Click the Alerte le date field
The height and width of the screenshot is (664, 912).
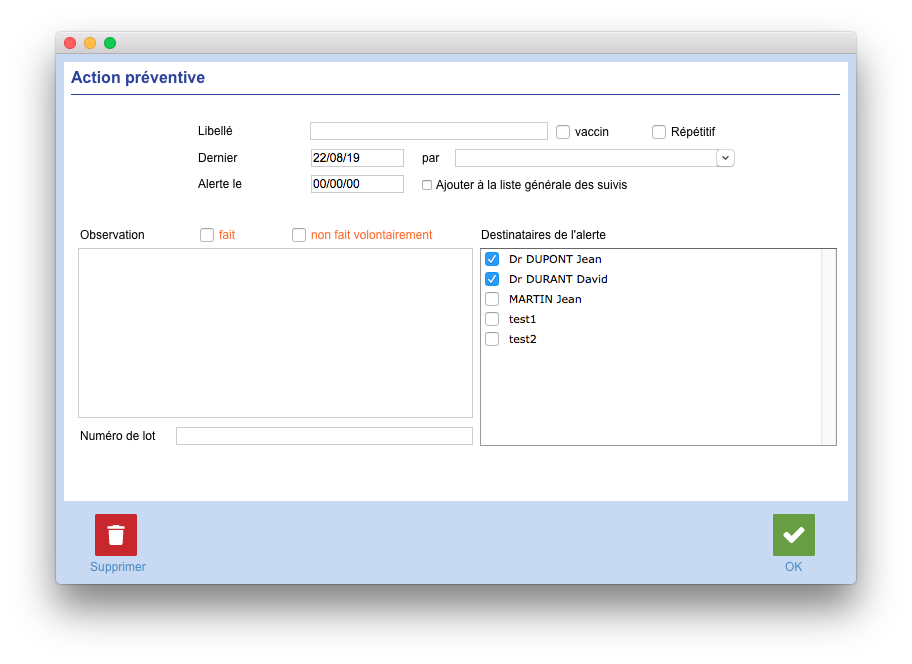click(357, 184)
